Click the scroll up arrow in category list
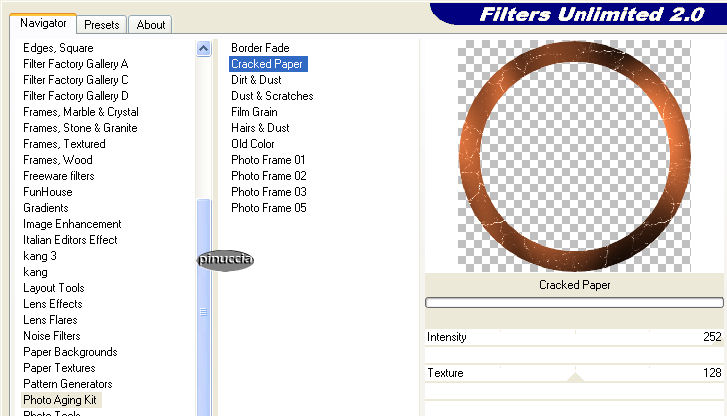Image resolution: width=727 pixels, height=416 pixels. (204, 48)
